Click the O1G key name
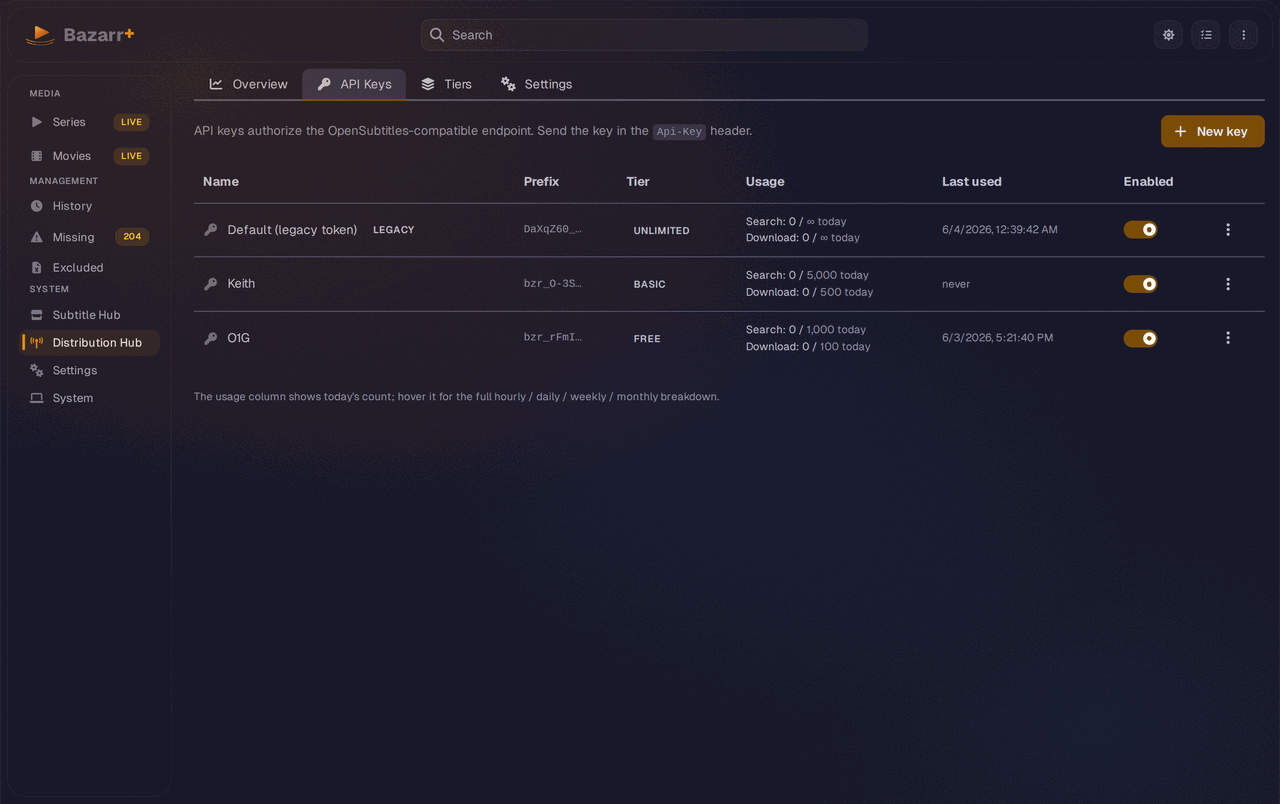The image size is (1280, 804). pyautogui.click(x=238, y=338)
